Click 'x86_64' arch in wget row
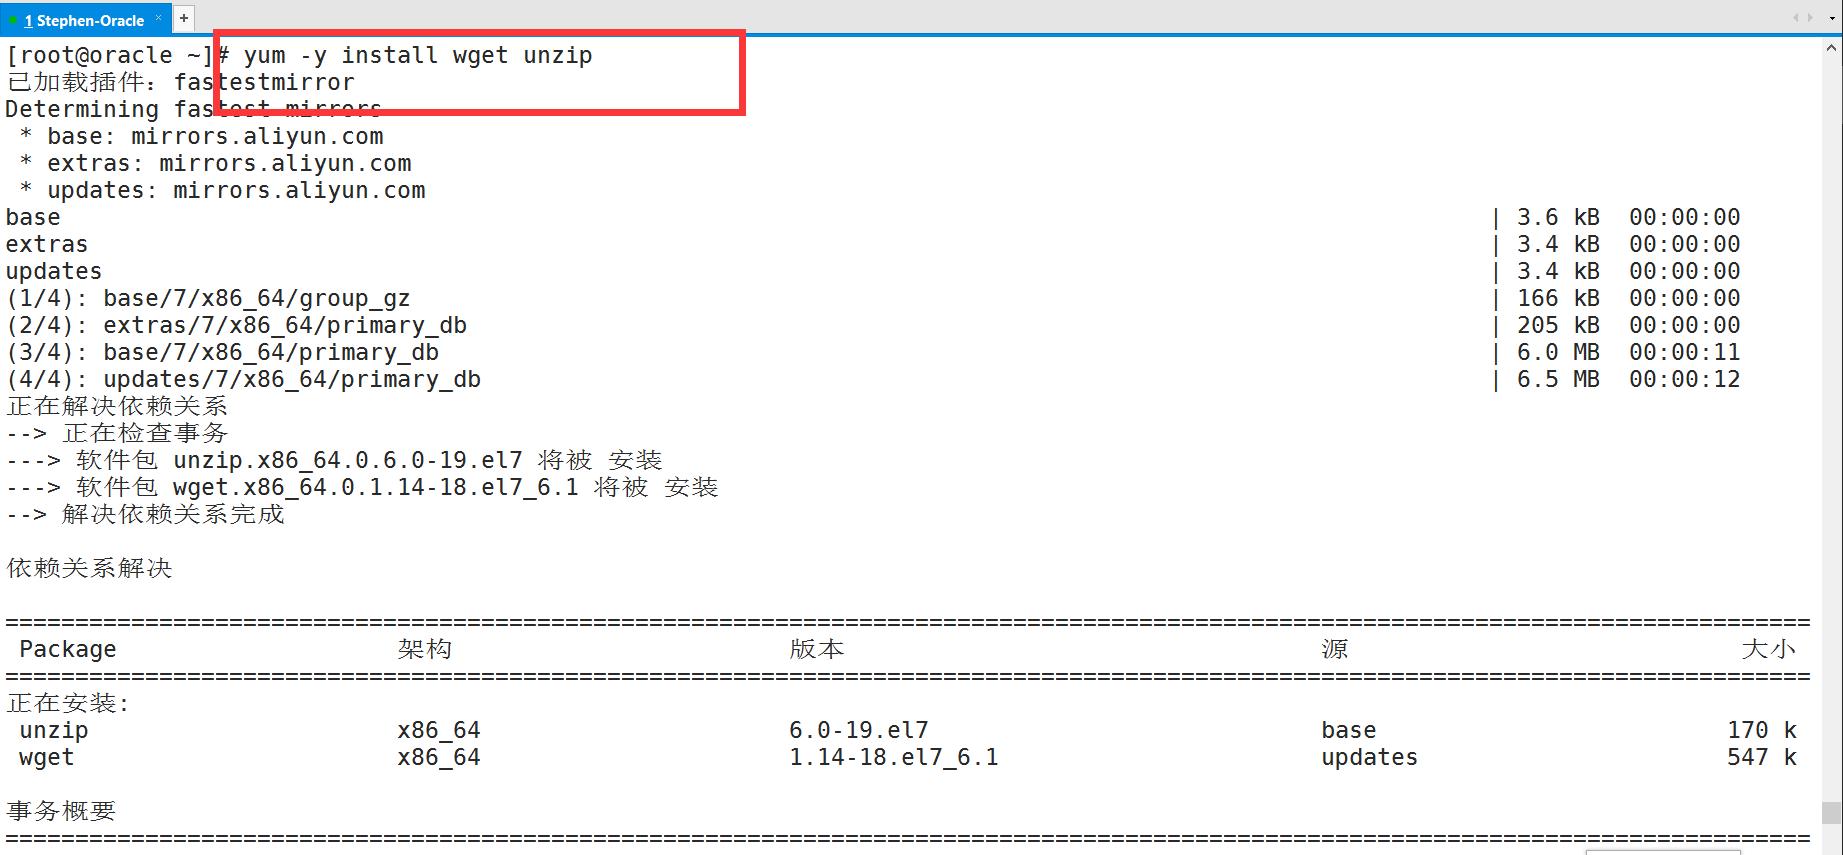The image size is (1843, 855). pyautogui.click(x=439, y=757)
